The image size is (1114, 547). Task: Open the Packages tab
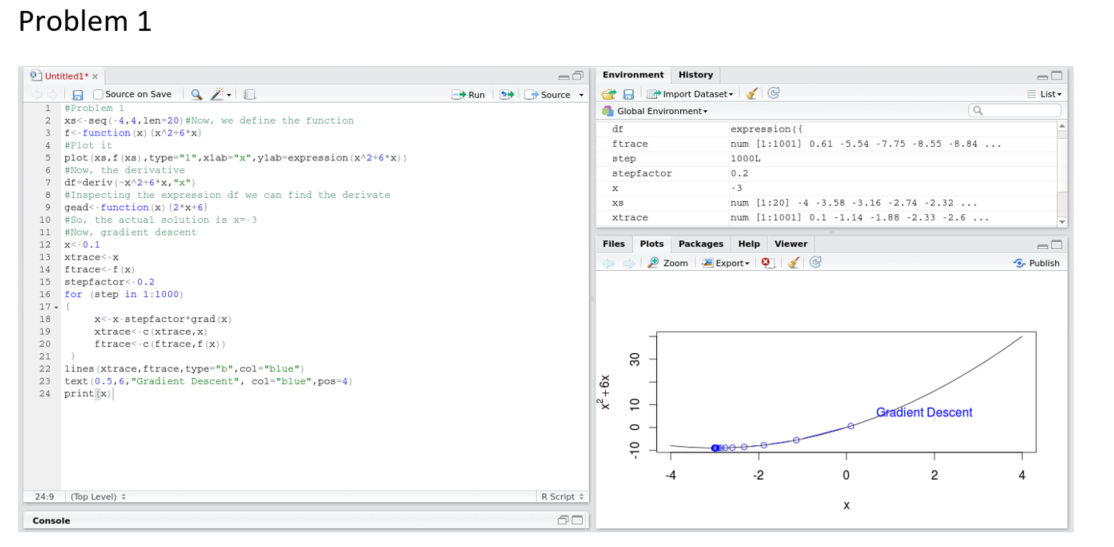click(701, 244)
